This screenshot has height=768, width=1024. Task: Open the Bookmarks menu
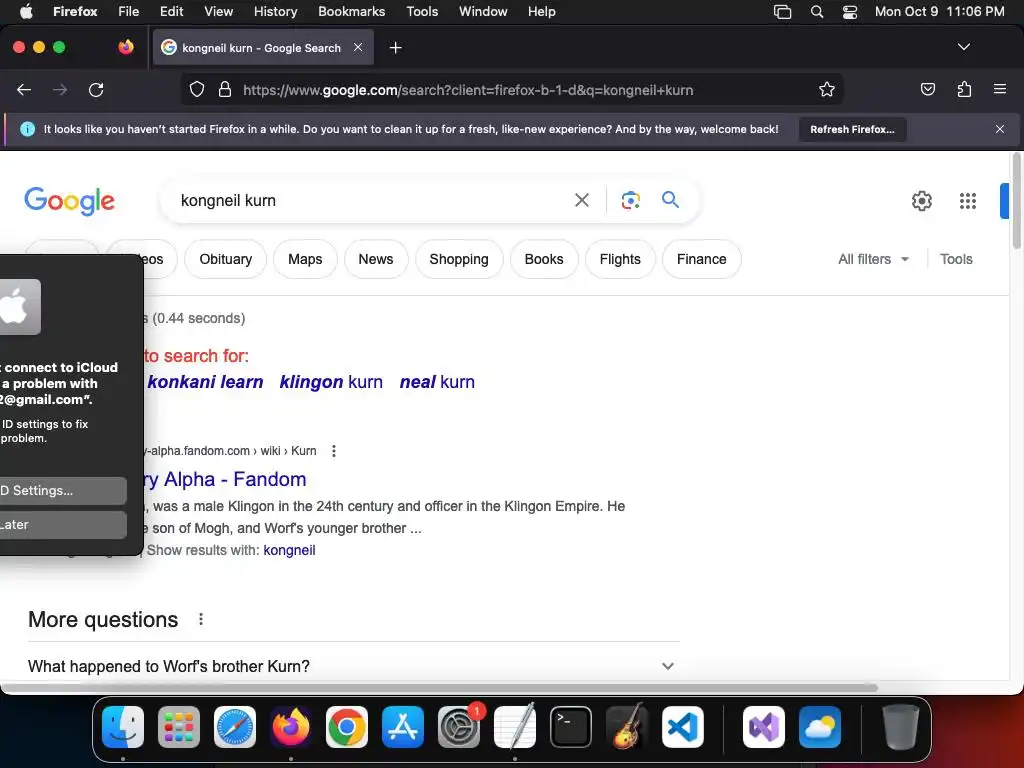[351, 12]
